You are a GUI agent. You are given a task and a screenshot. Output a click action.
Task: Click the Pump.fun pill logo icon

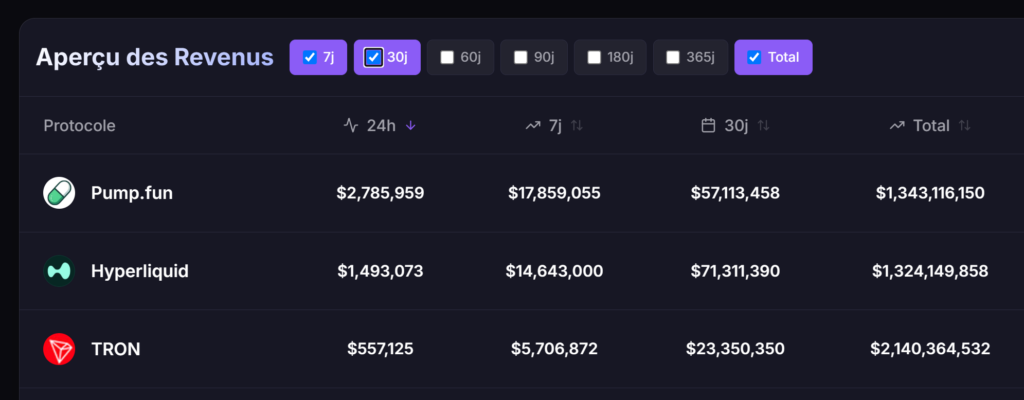coord(59,193)
